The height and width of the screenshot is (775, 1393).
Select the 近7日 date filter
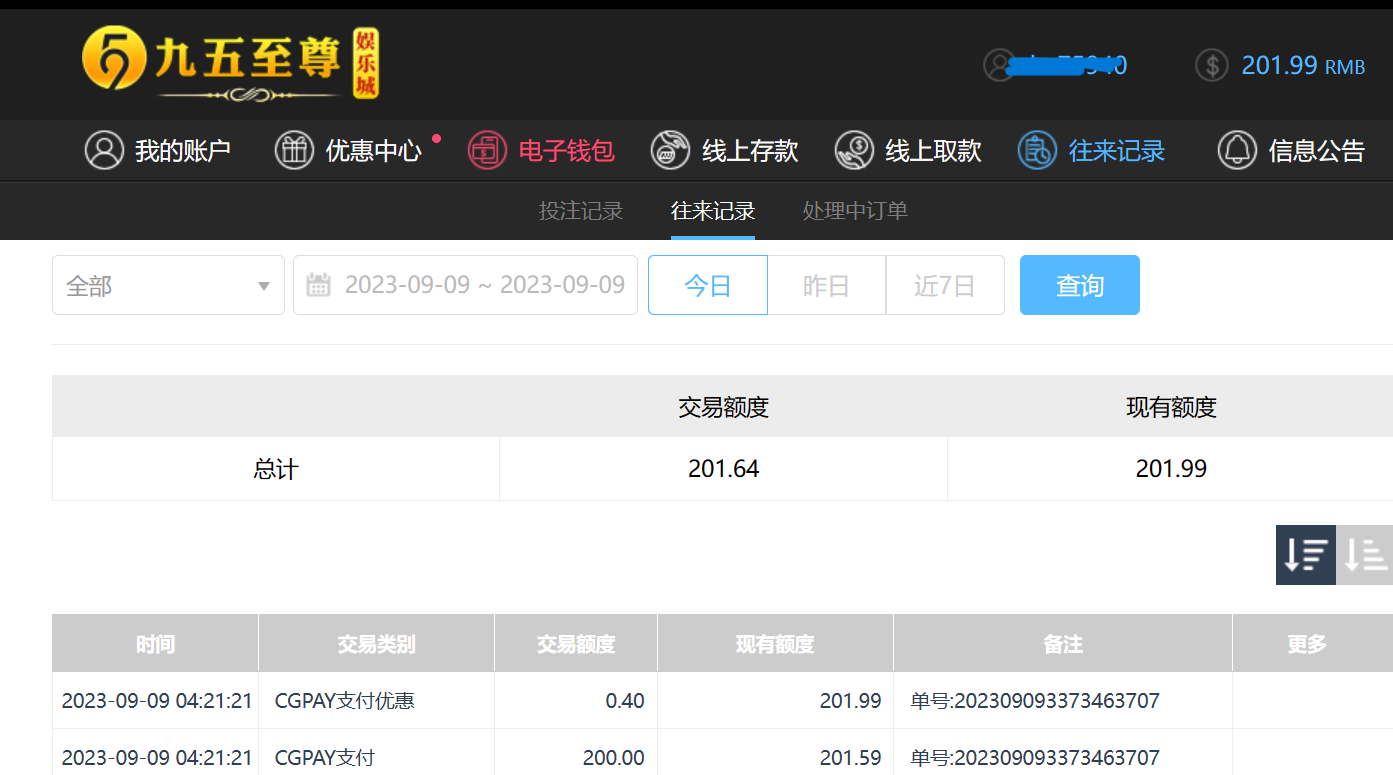pos(945,285)
